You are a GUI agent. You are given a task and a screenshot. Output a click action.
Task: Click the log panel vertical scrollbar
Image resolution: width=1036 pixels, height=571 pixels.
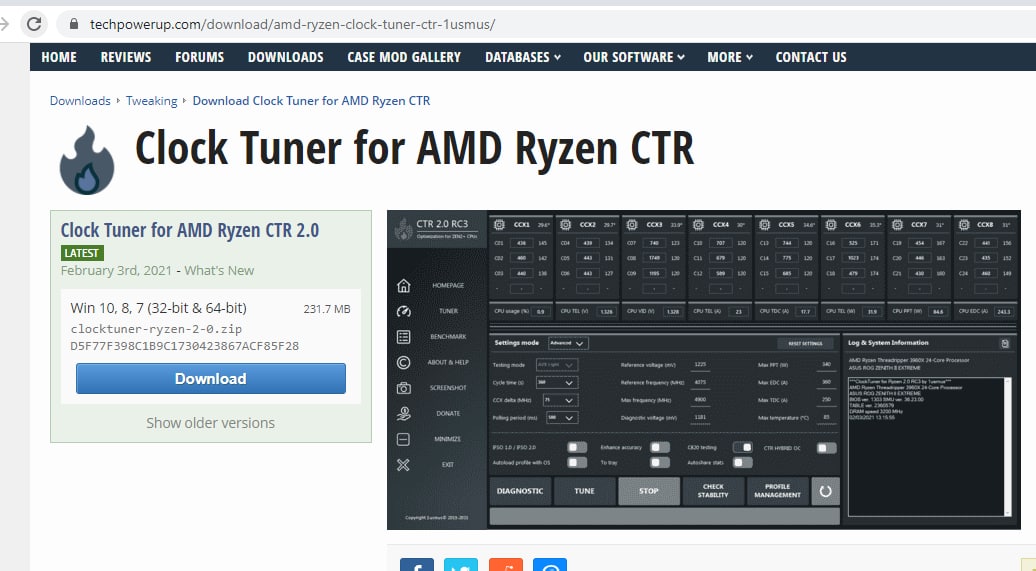pos(1008,447)
